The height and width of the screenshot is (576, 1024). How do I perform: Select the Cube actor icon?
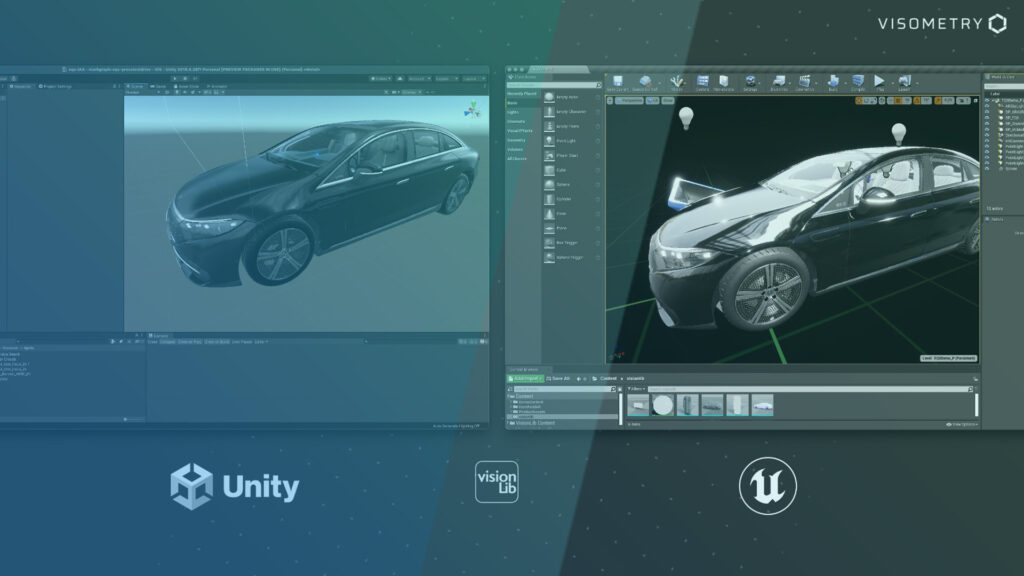[x=549, y=170]
